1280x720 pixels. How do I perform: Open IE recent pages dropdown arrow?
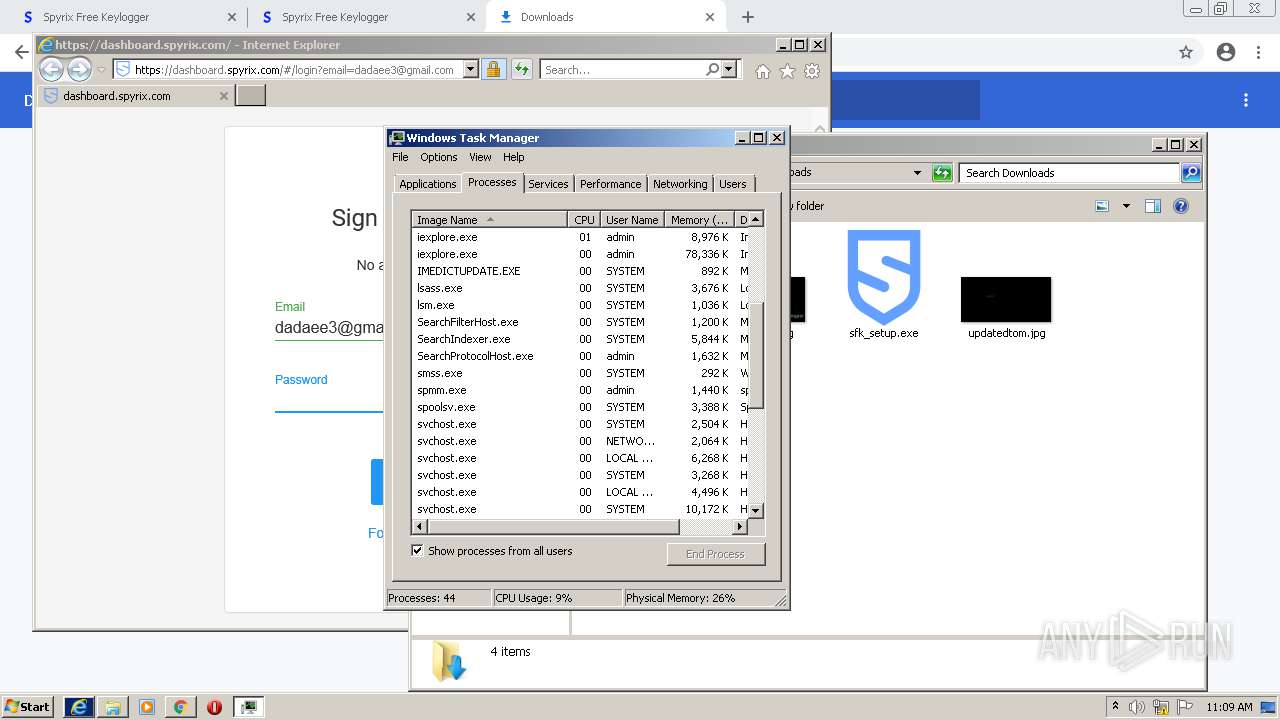point(101,70)
